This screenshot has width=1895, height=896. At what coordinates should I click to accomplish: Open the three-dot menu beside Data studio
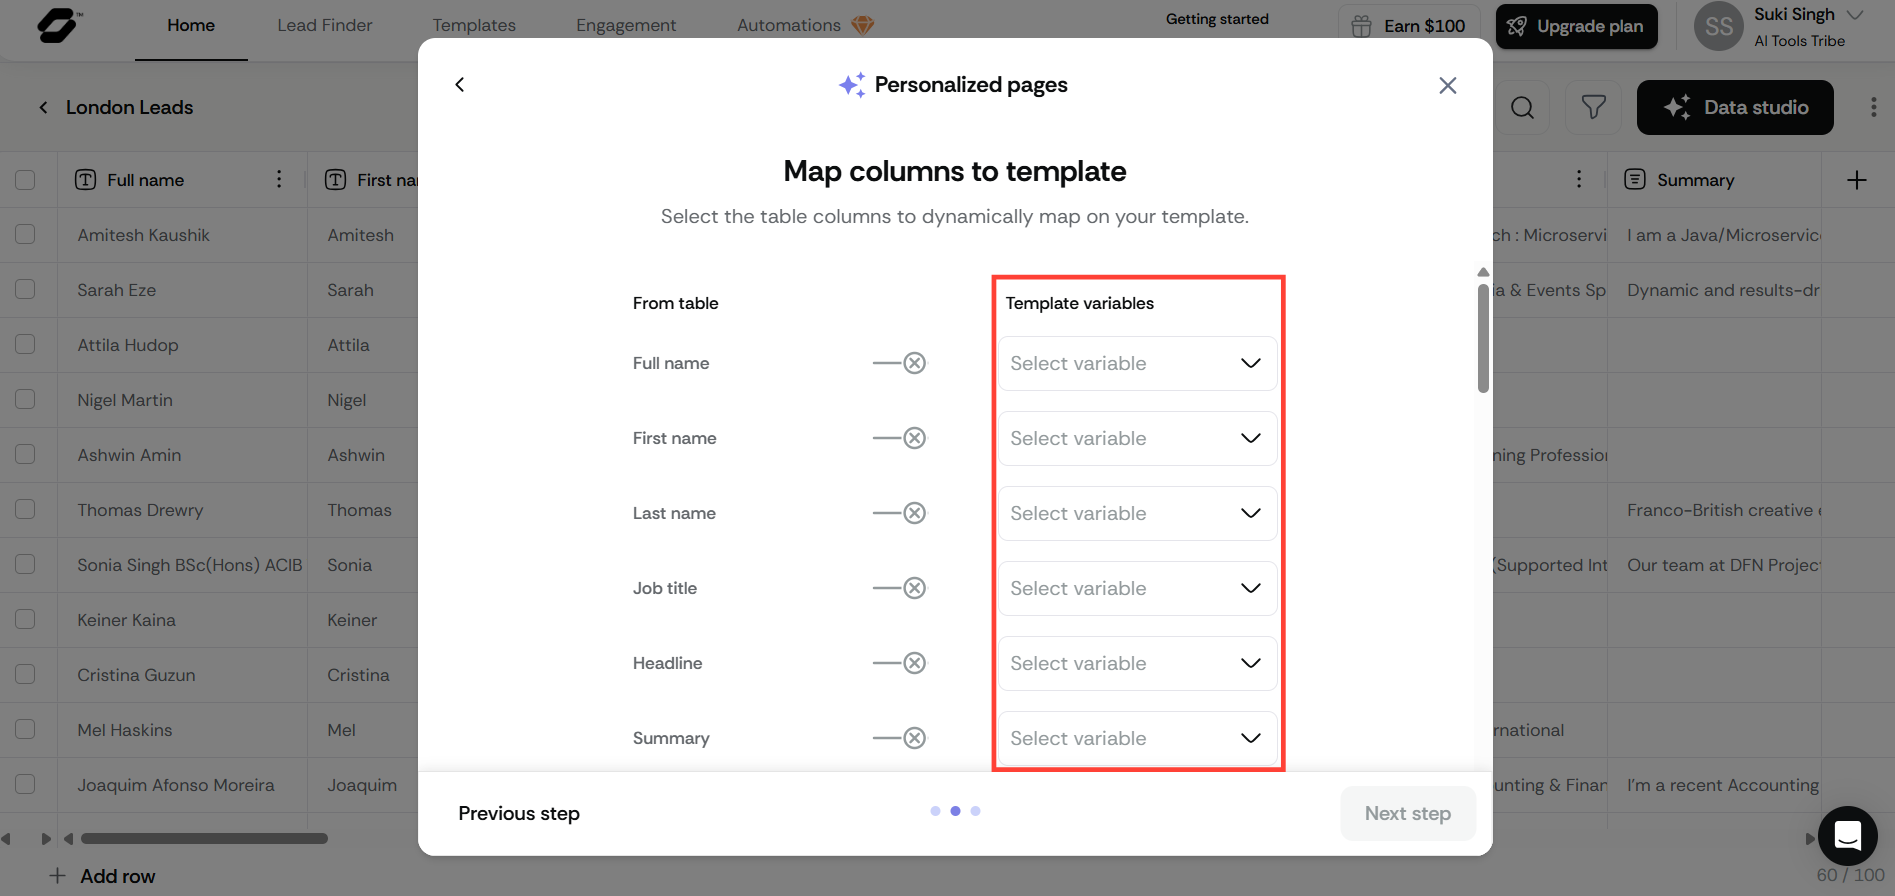coord(1873,107)
